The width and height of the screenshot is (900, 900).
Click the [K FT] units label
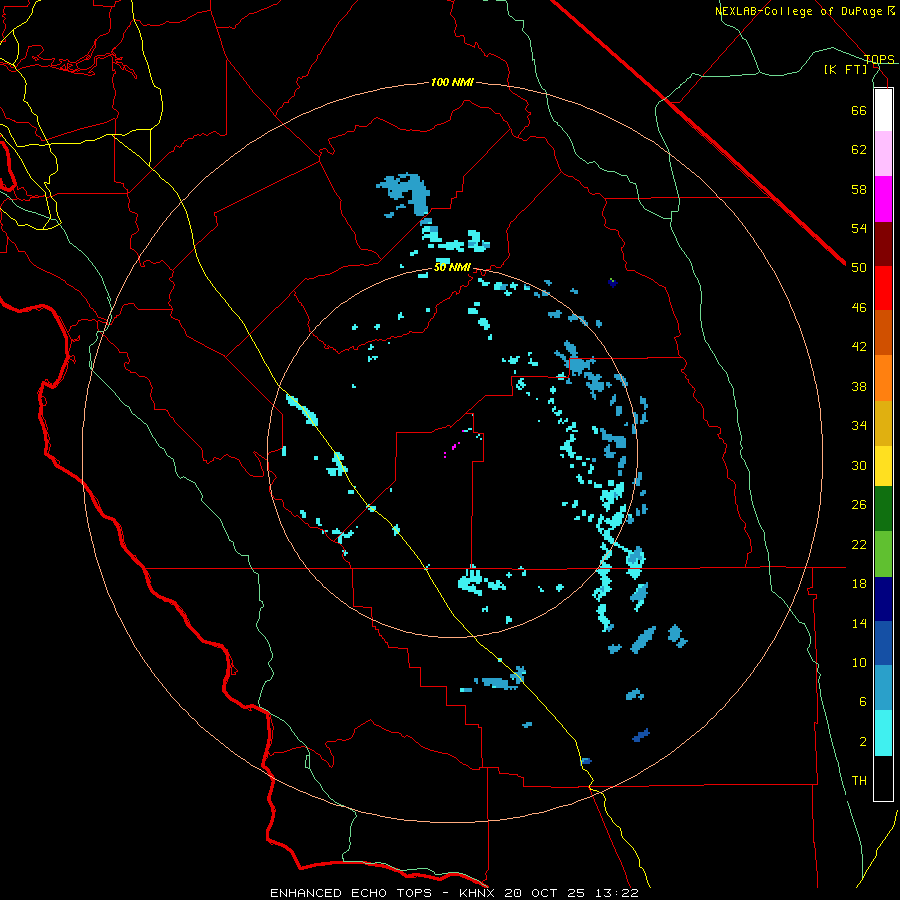point(845,69)
